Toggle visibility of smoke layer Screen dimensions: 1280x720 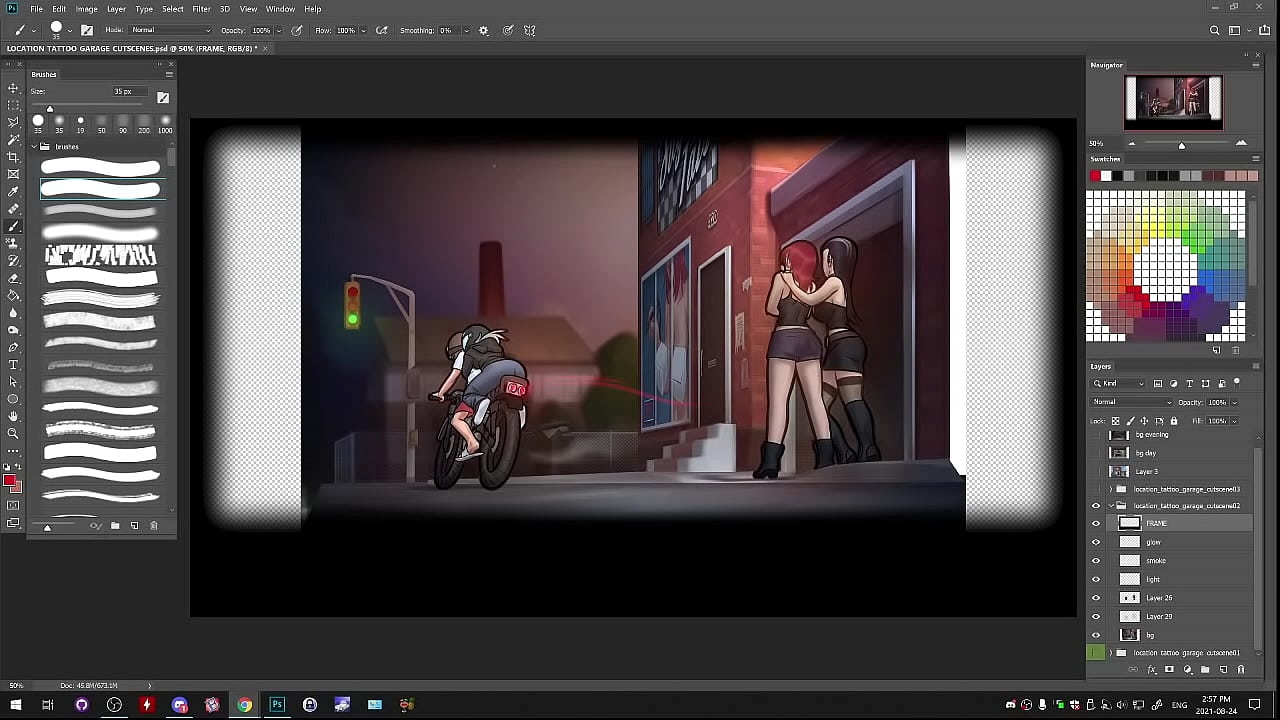tap(1096, 561)
